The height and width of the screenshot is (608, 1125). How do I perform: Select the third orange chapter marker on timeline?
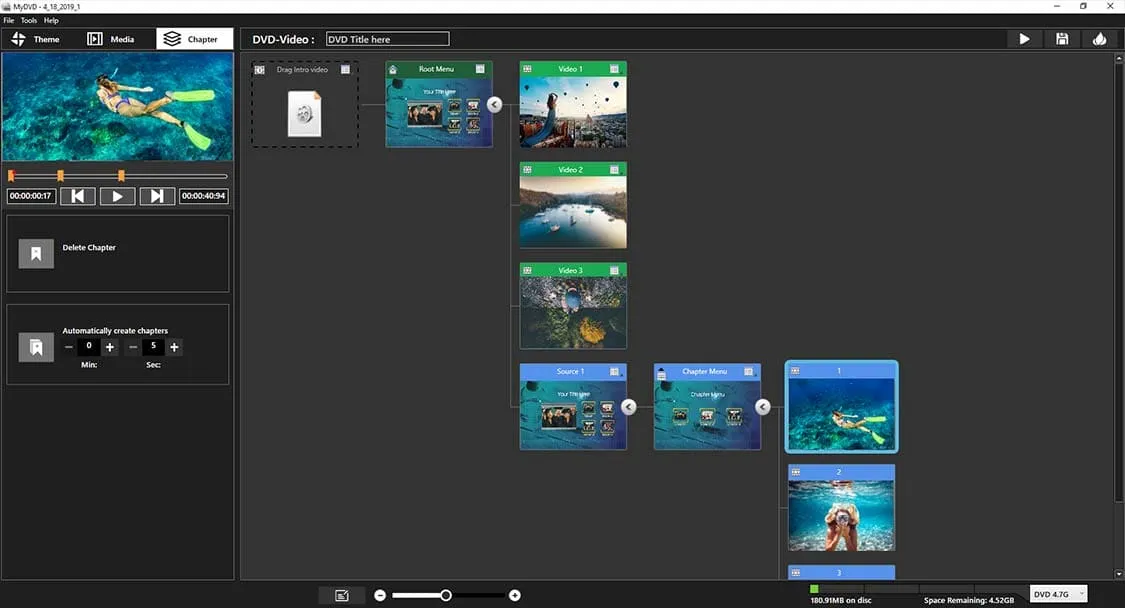[x=121, y=175]
